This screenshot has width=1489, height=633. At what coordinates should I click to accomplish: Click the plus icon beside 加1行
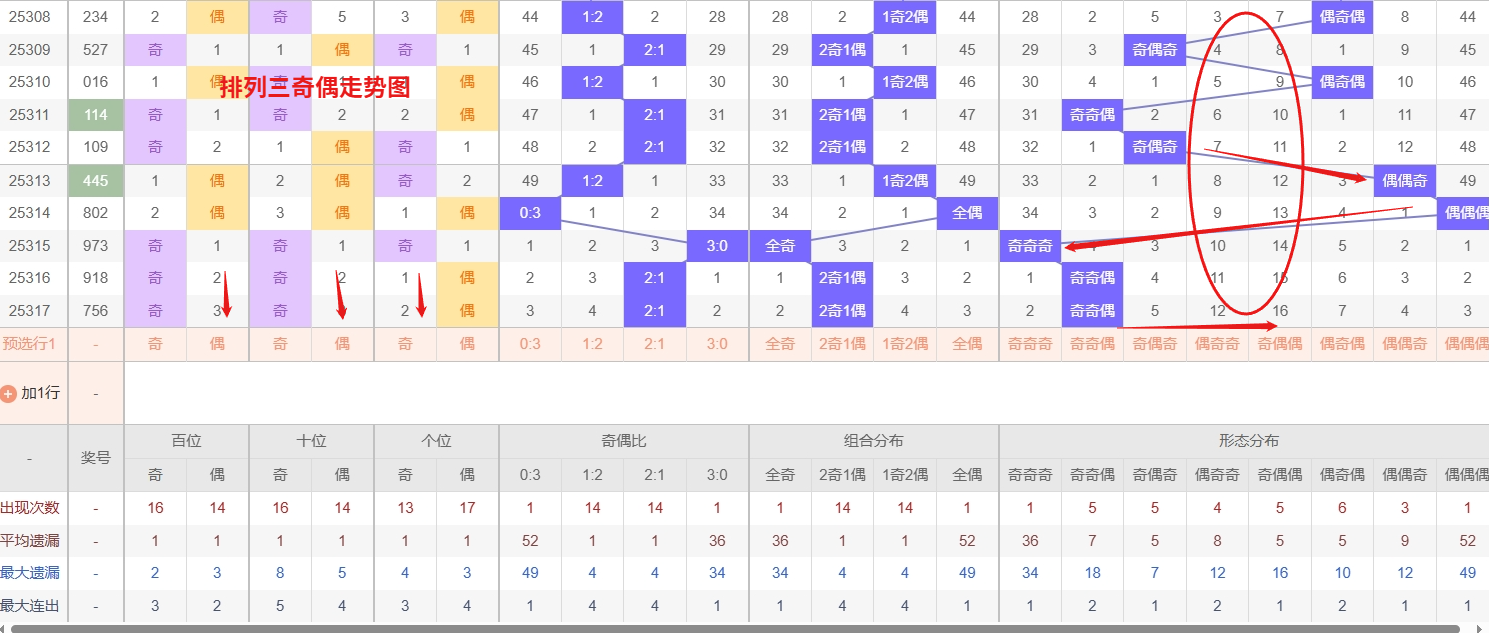point(9,393)
